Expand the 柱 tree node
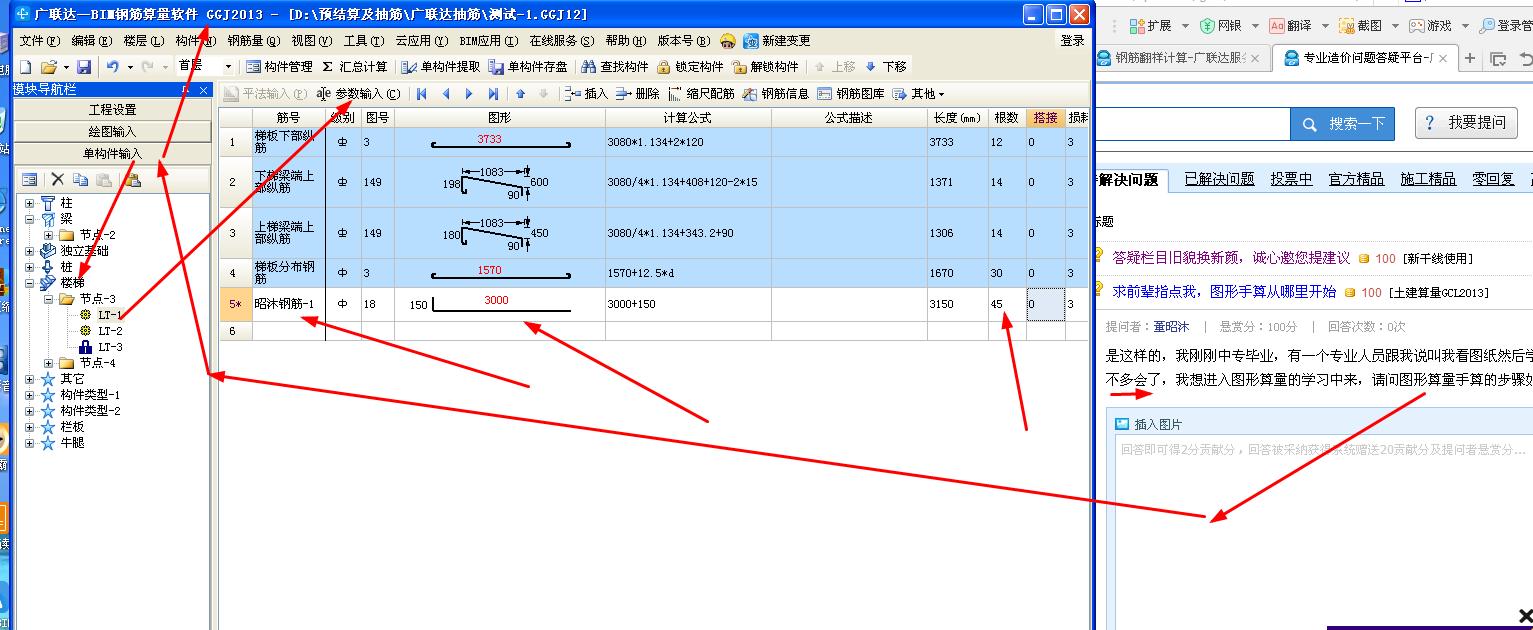The width and height of the screenshot is (1533, 630). tap(30, 203)
